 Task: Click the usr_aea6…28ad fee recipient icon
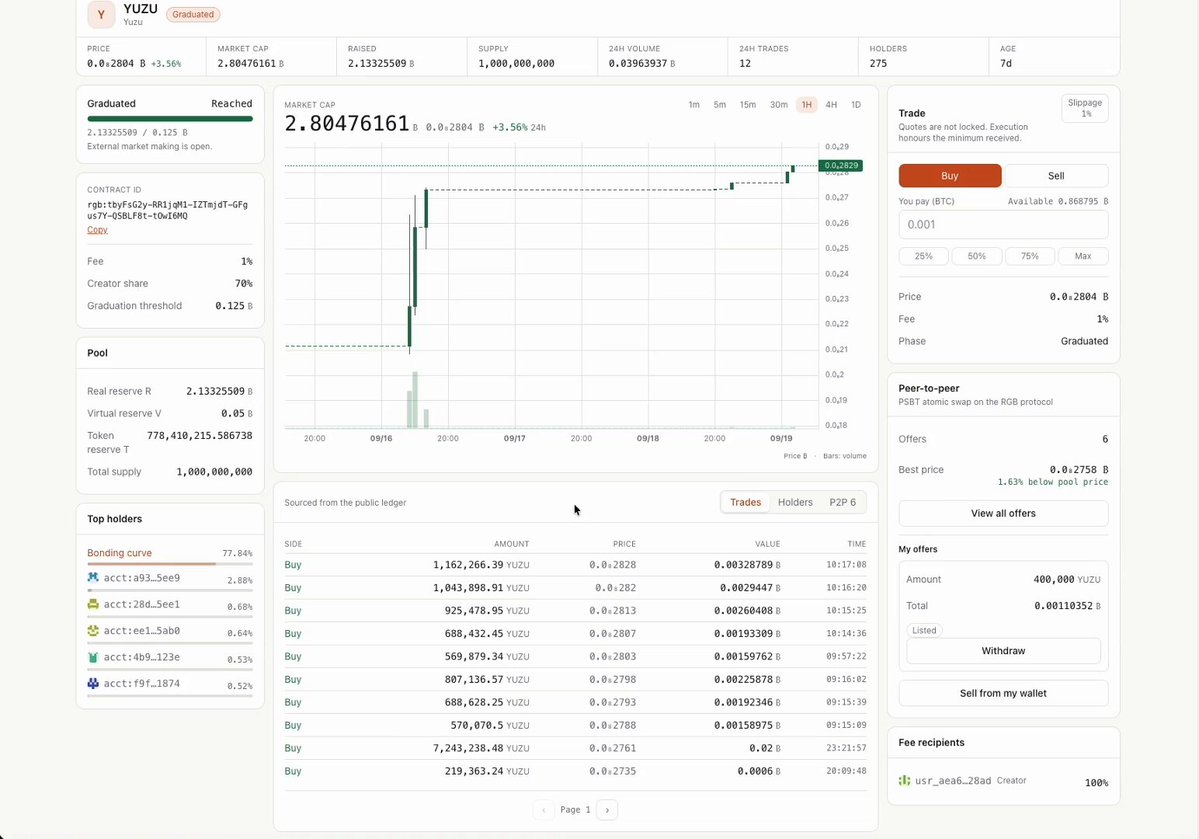(905, 780)
